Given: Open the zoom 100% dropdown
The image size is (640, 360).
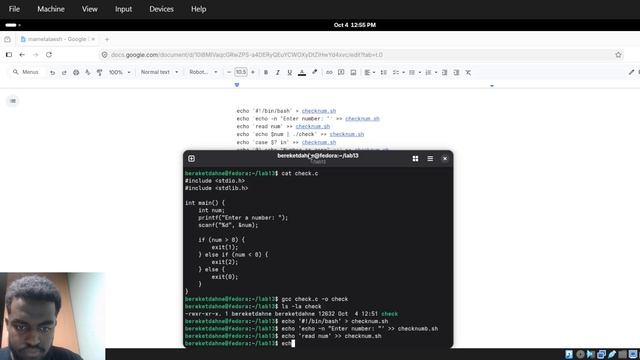Looking at the screenshot, I should tap(120, 72).
